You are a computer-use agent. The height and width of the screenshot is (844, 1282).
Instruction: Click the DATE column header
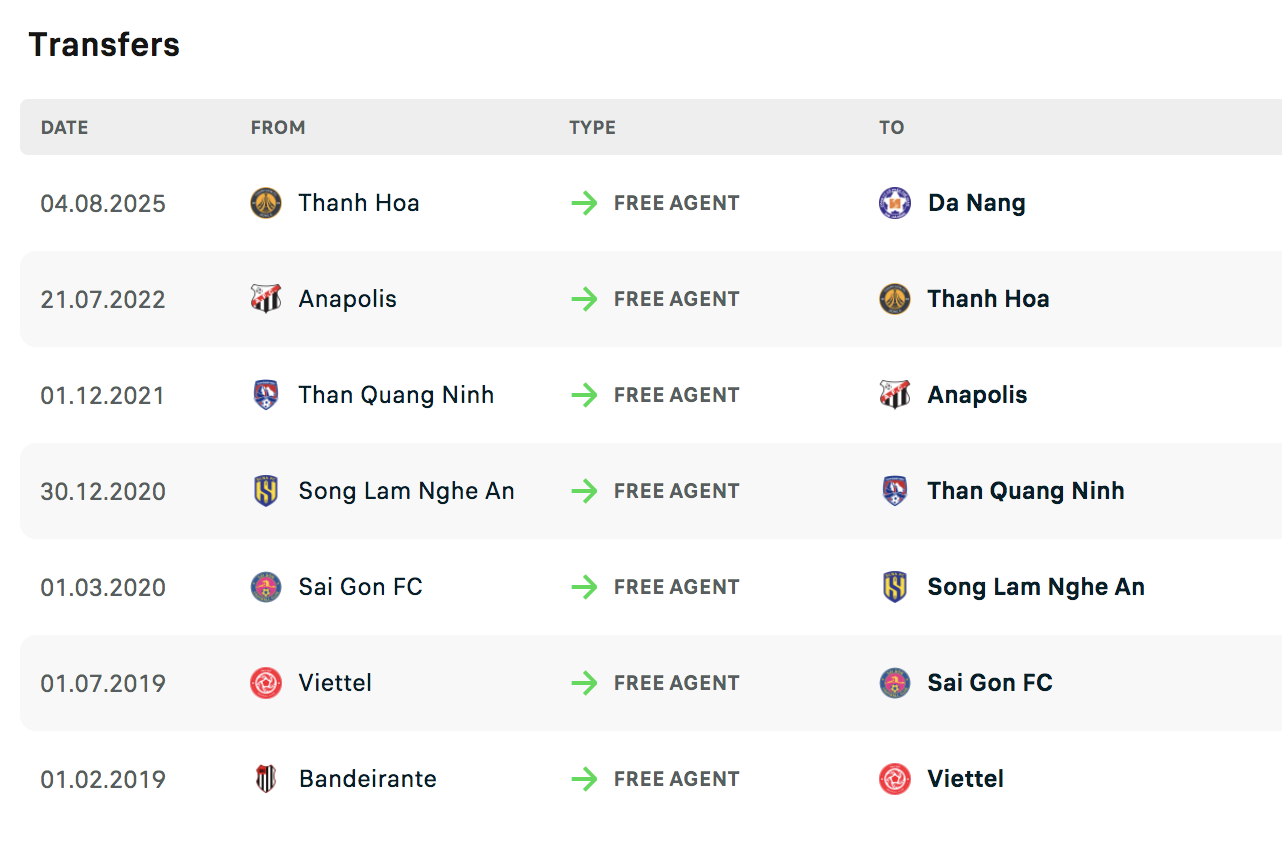(64, 127)
